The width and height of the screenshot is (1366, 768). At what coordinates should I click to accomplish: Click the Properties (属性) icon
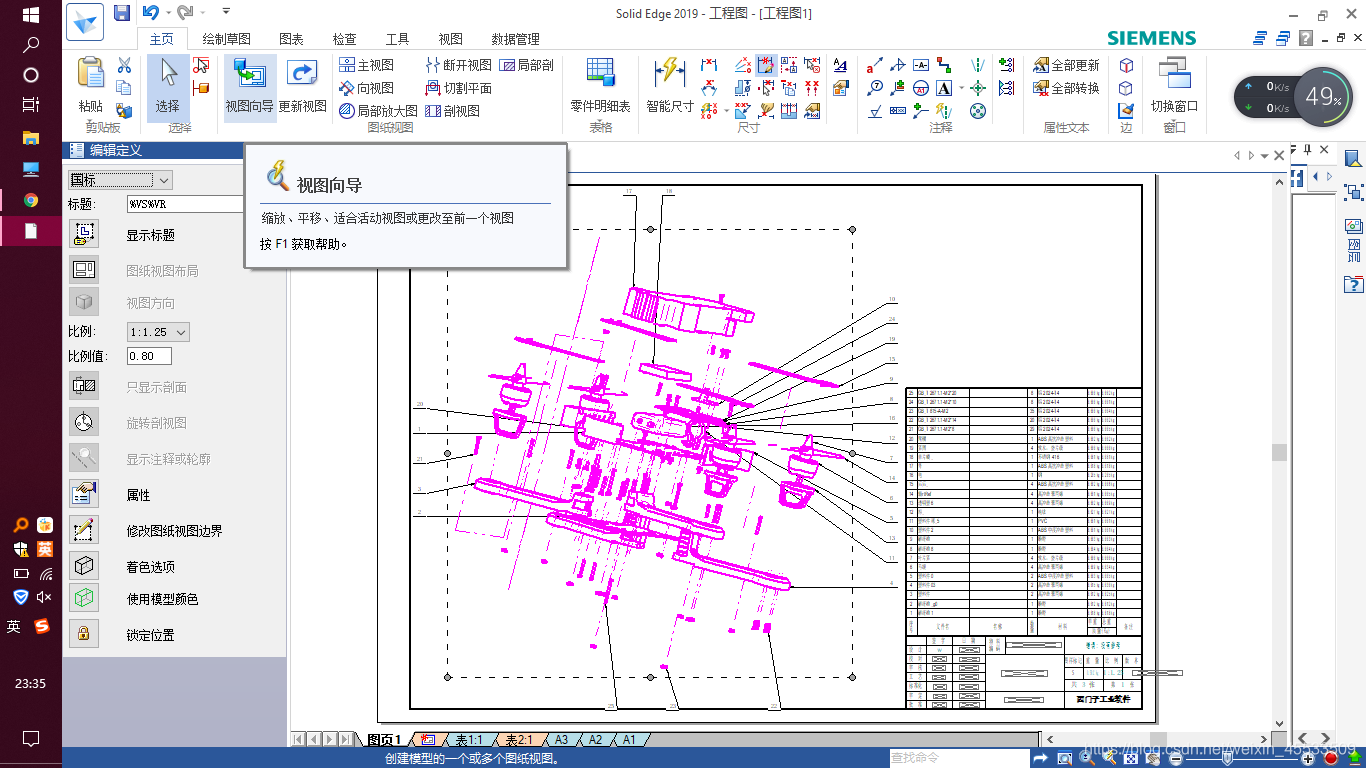84,494
